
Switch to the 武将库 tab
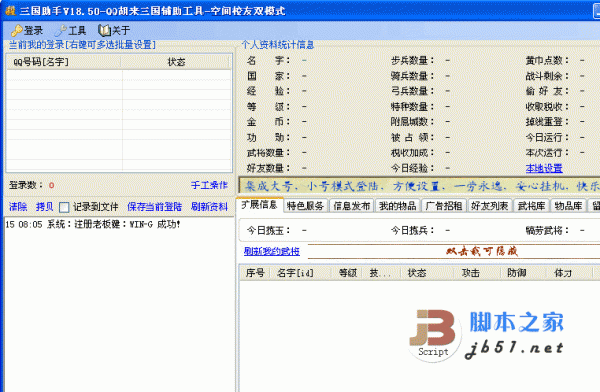click(531, 206)
